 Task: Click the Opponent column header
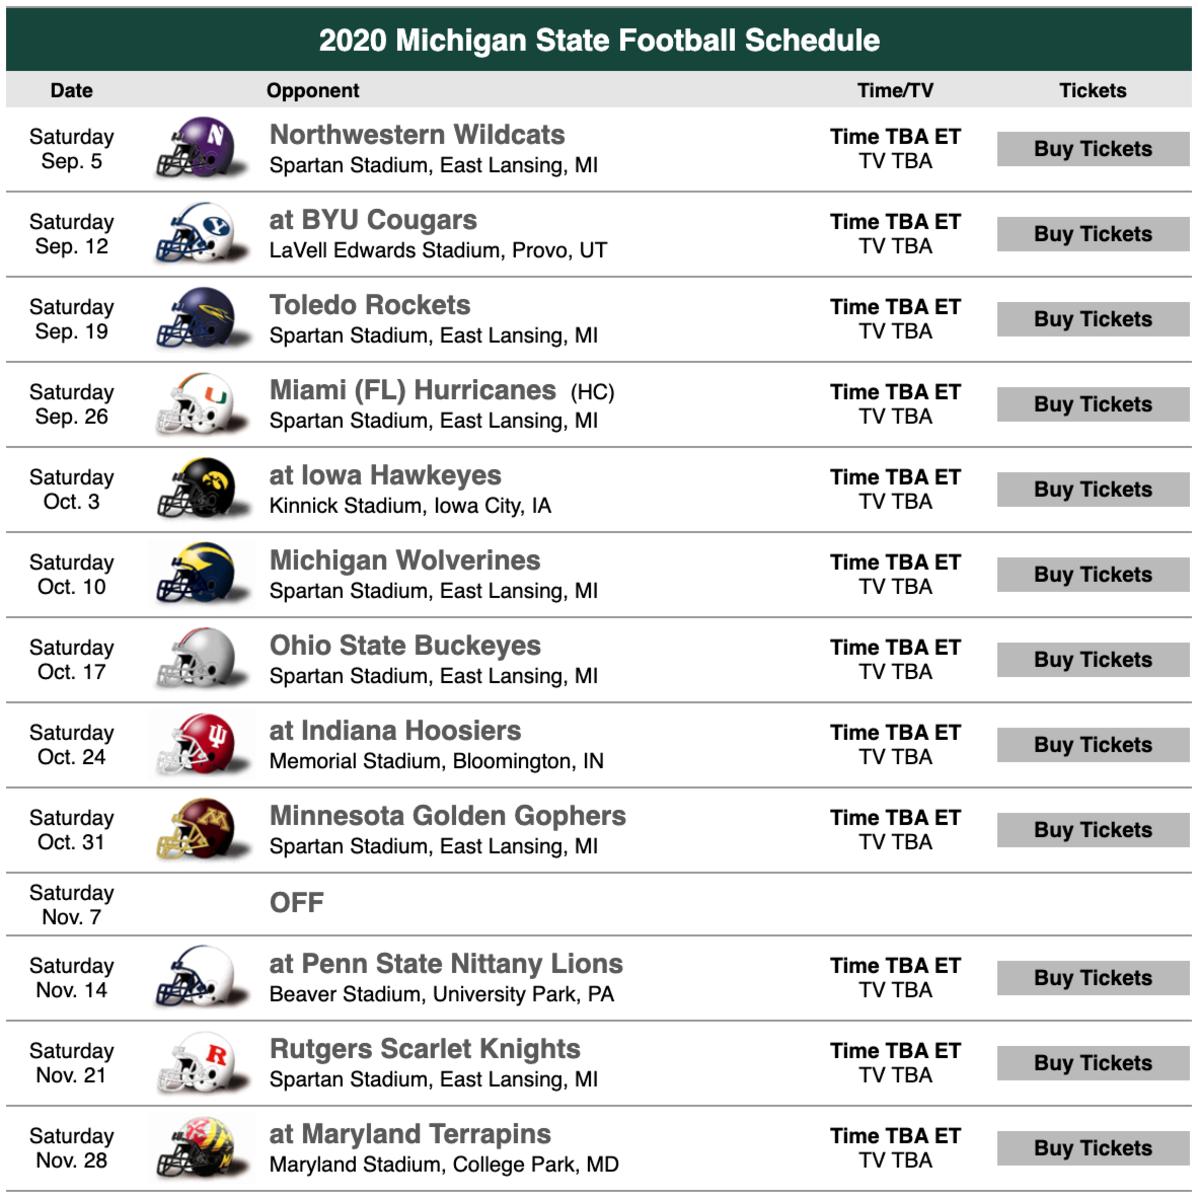point(313,90)
